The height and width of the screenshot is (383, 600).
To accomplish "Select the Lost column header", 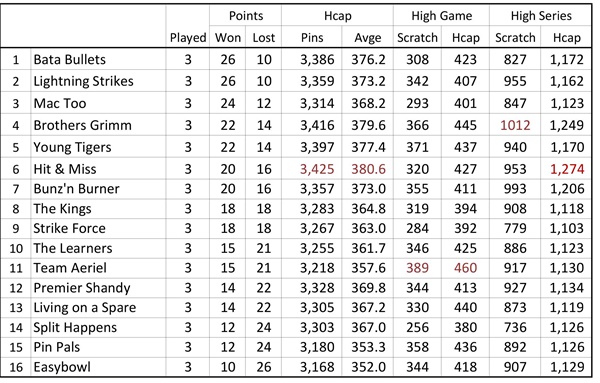I will tap(264, 37).
